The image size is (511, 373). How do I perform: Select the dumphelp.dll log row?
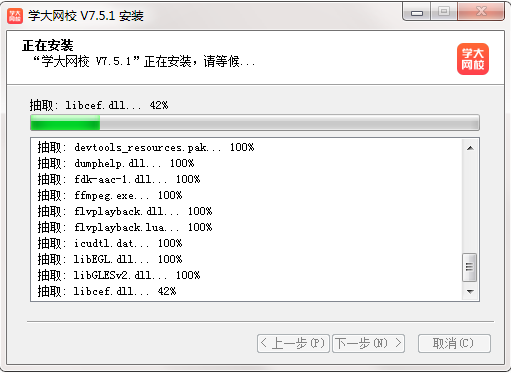tap(246, 163)
